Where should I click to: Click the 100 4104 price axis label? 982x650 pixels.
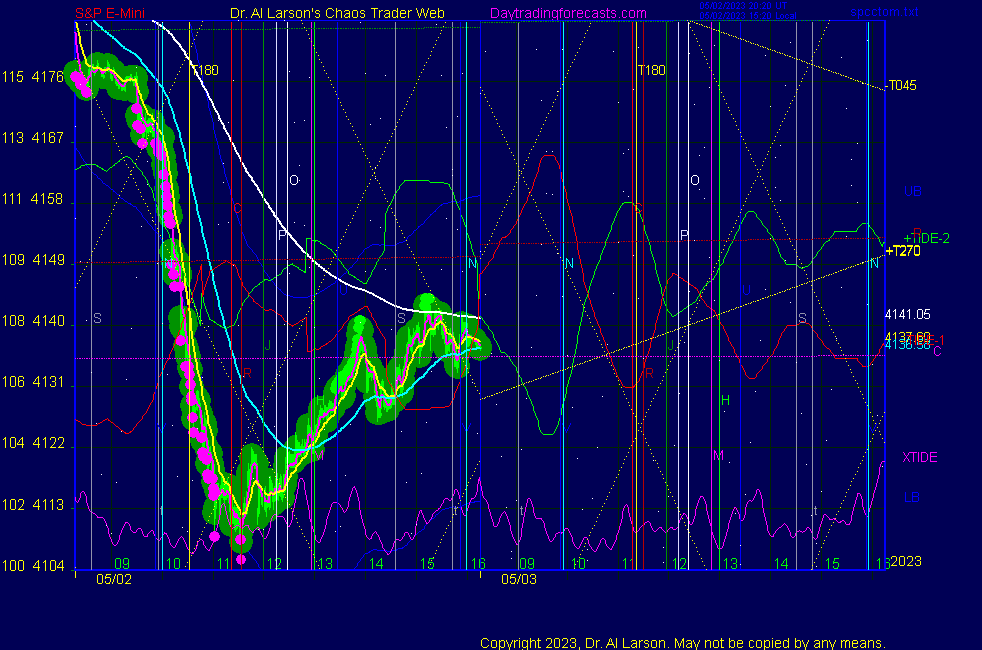pos(32,567)
